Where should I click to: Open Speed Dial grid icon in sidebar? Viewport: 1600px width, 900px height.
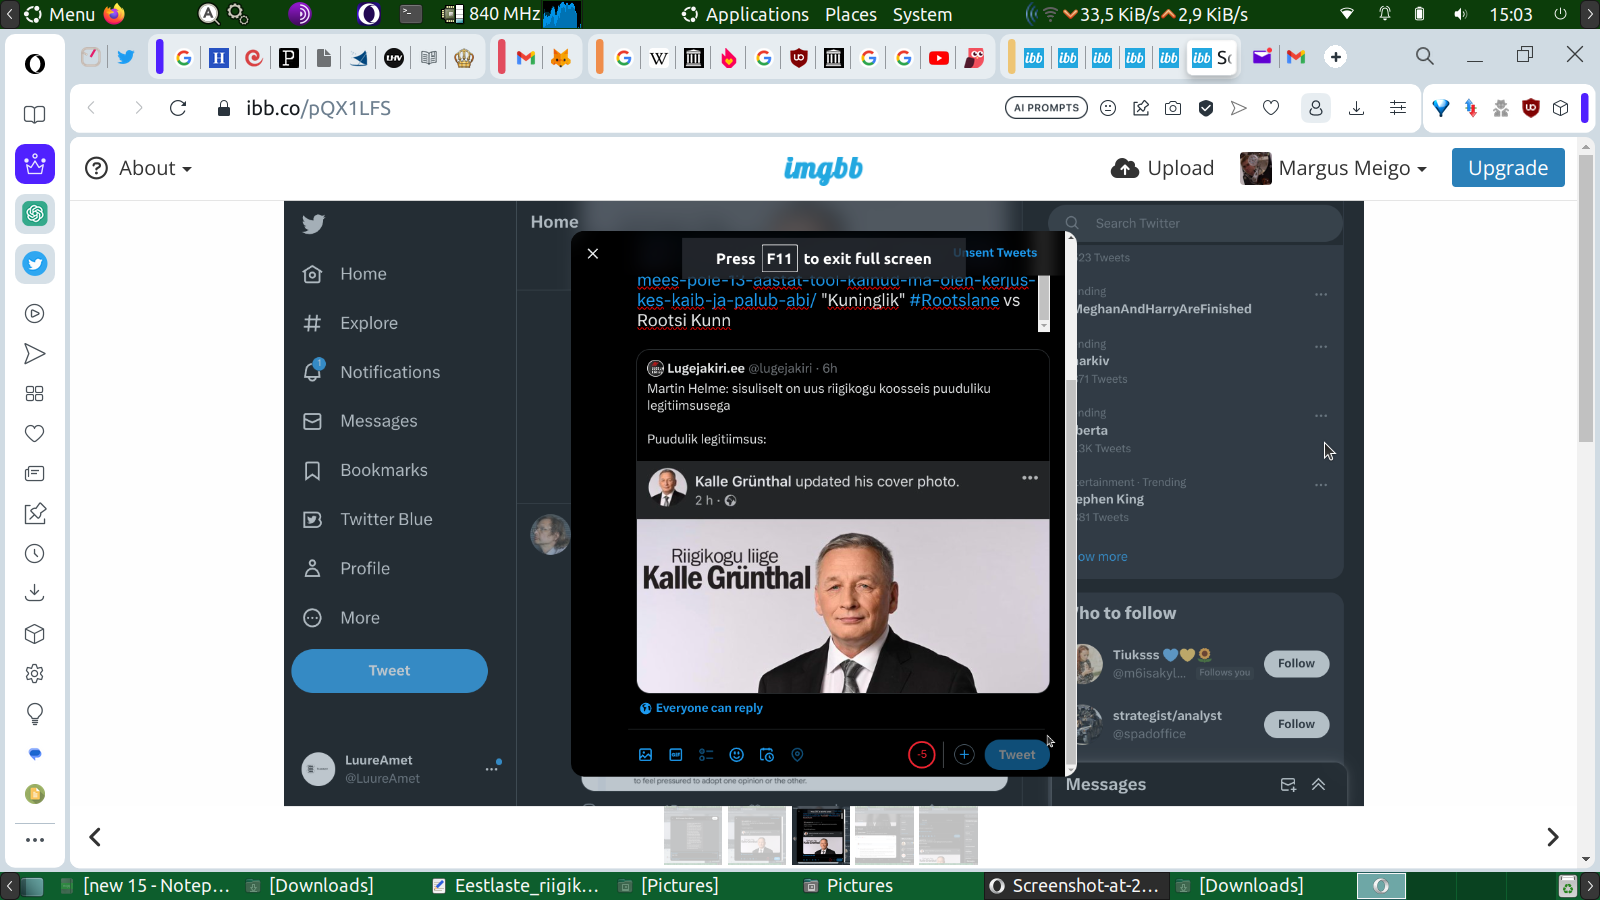click(x=35, y=394)
